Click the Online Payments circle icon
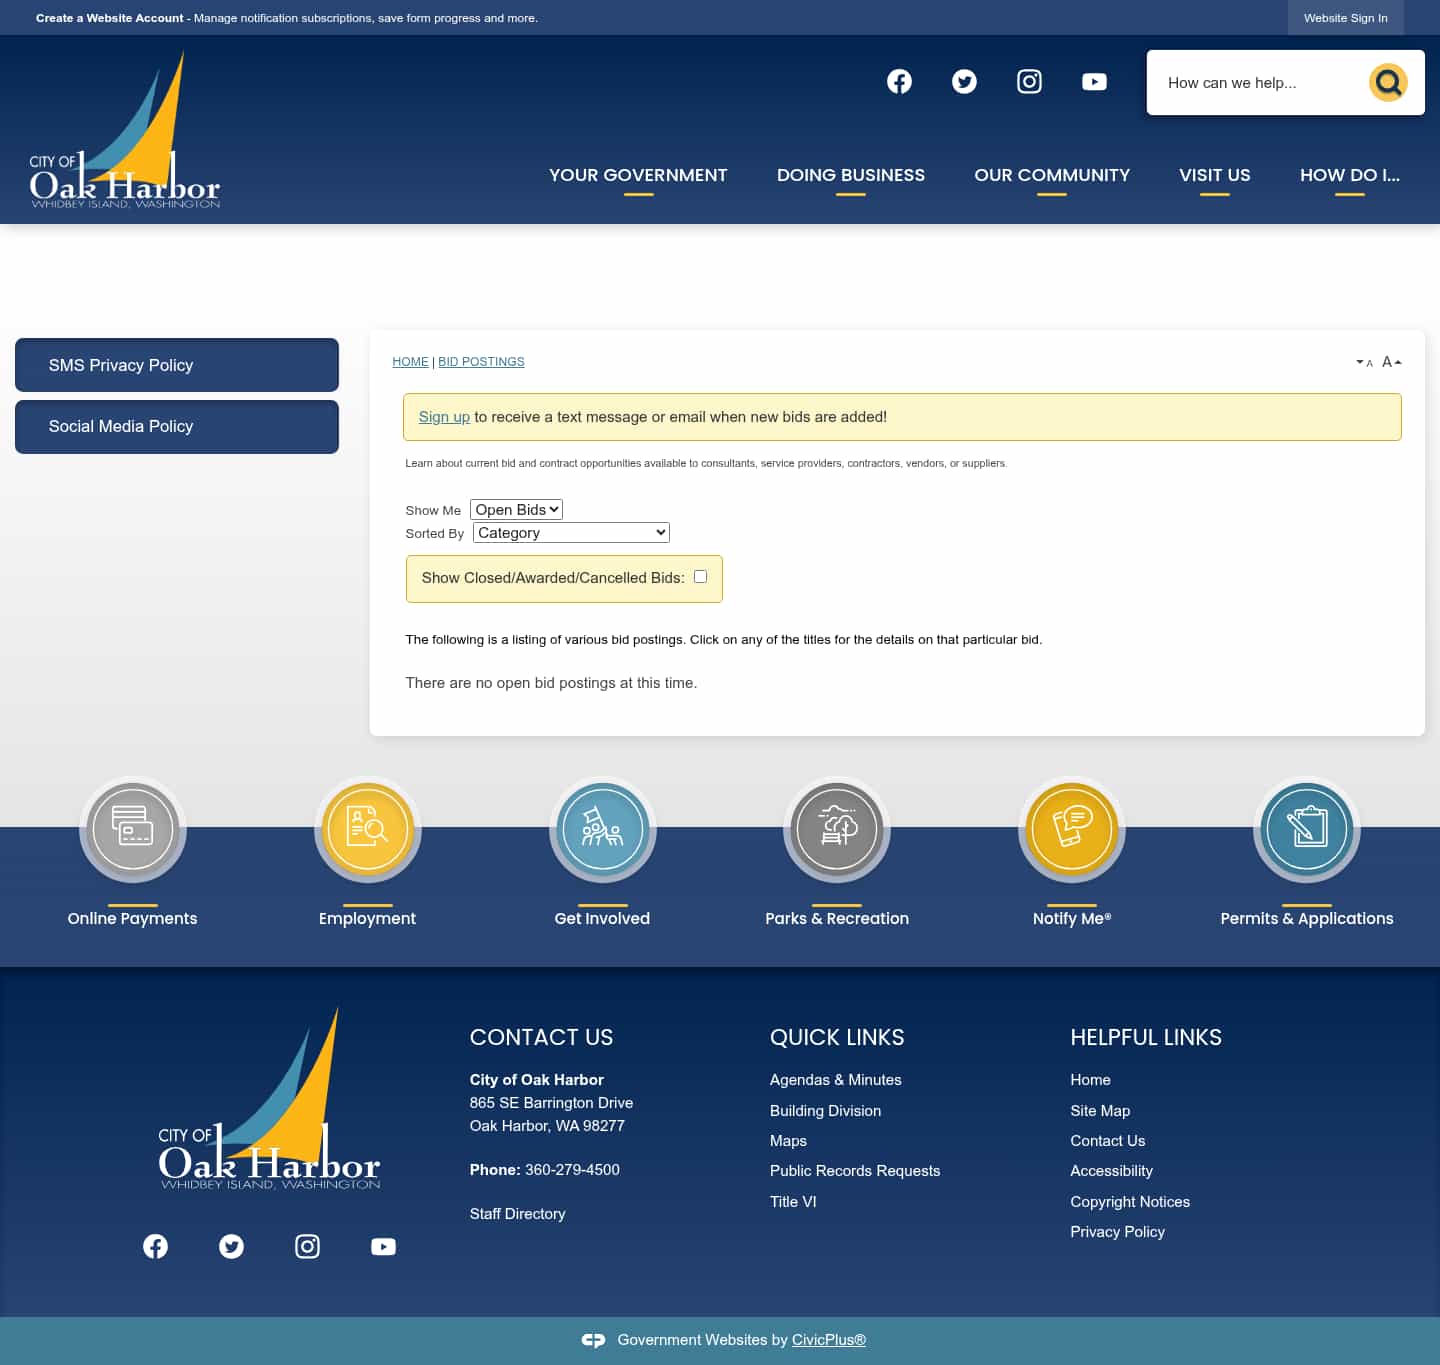The width and height of the screenshot is (1440, 1365). pos(133,829)
